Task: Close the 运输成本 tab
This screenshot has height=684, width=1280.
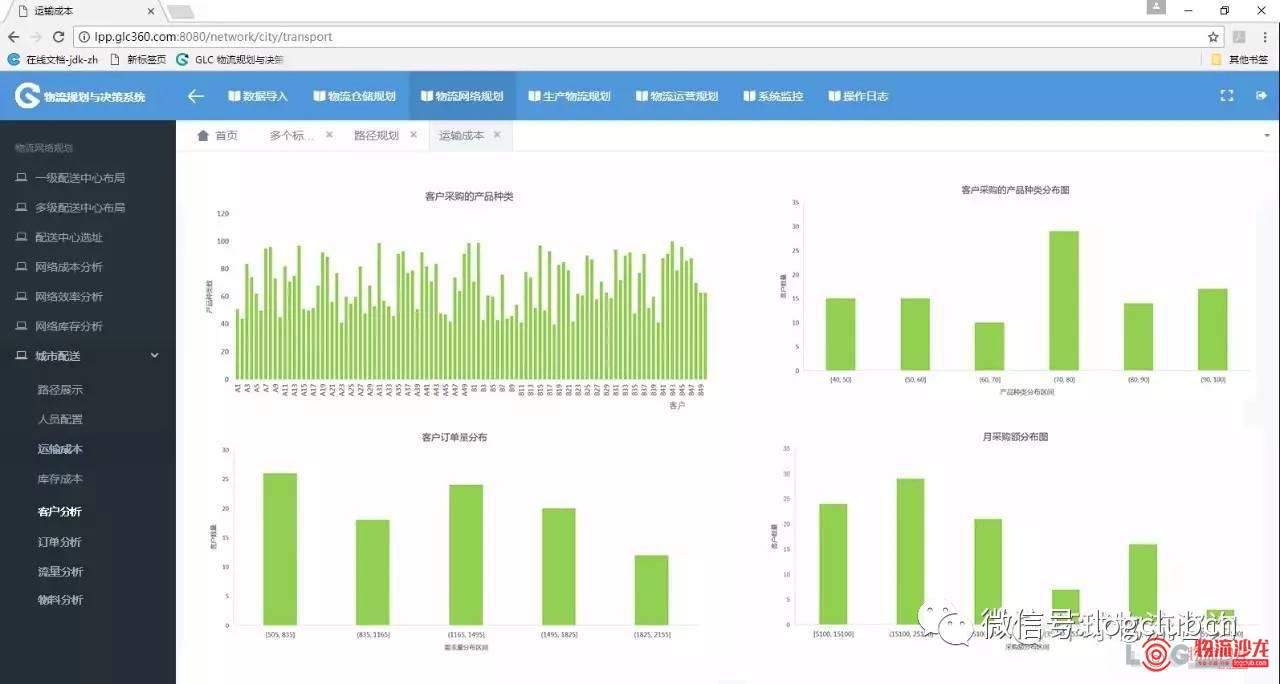Action: (497, 135)
